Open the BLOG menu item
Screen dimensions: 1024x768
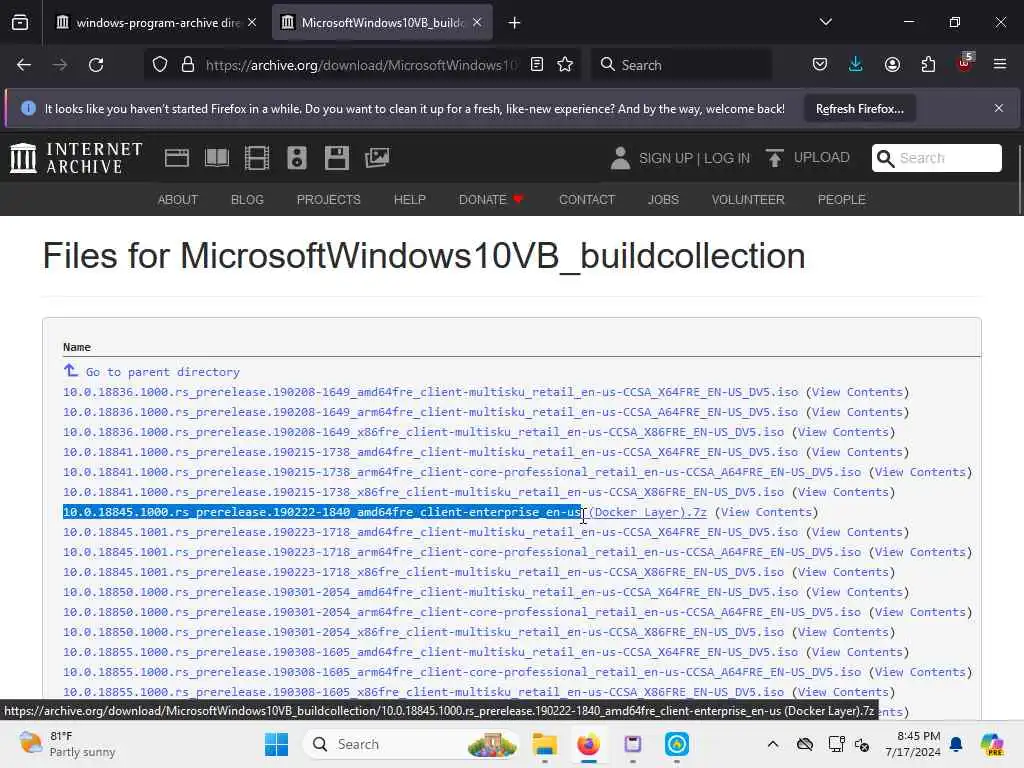click(247, 200)
